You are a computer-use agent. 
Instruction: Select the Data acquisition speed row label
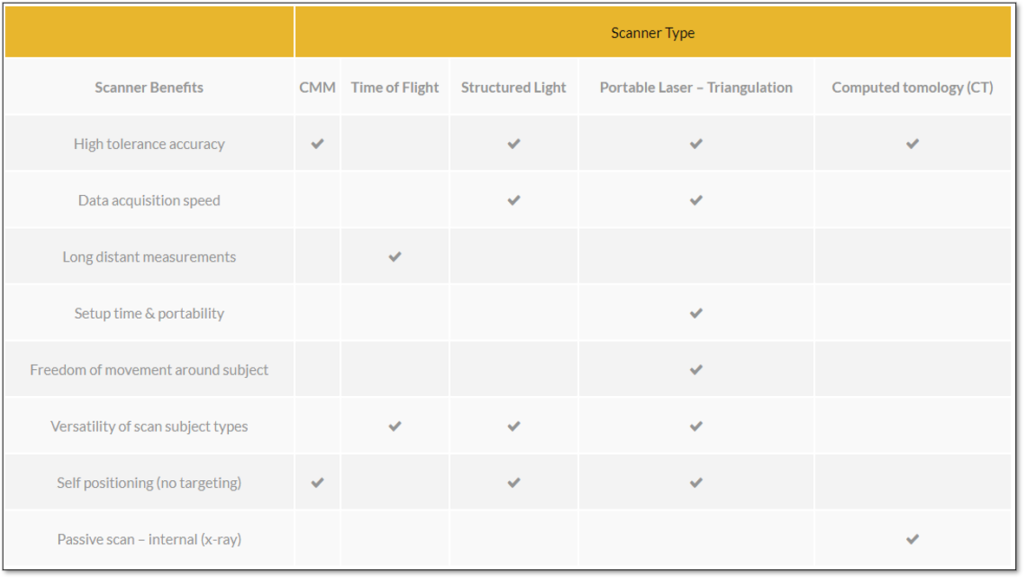pyautogui.click(x=149, y=200)
